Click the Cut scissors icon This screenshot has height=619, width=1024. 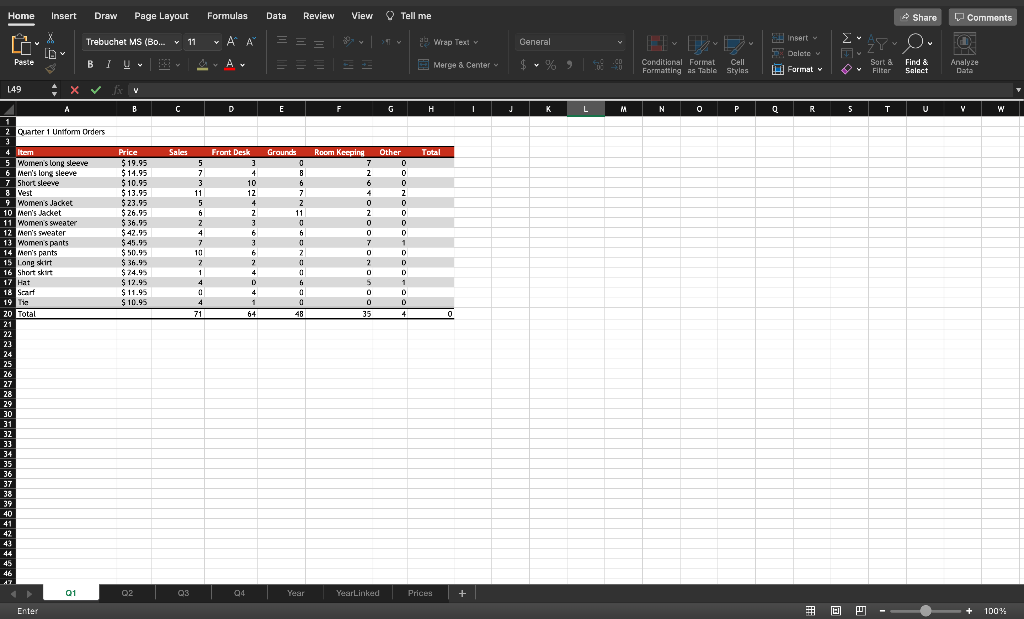coord(50,39)
